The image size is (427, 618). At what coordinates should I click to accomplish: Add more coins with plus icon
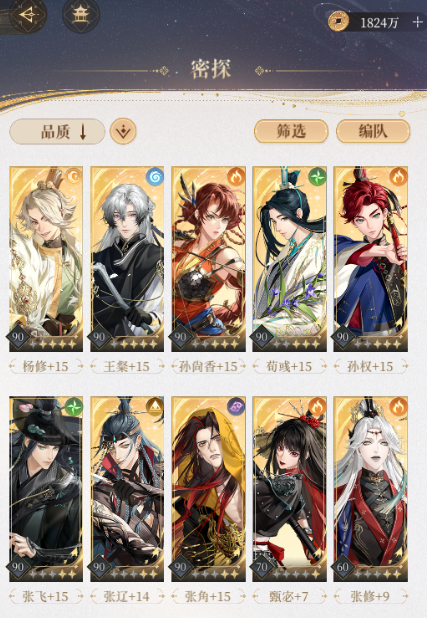click(418, 22)
